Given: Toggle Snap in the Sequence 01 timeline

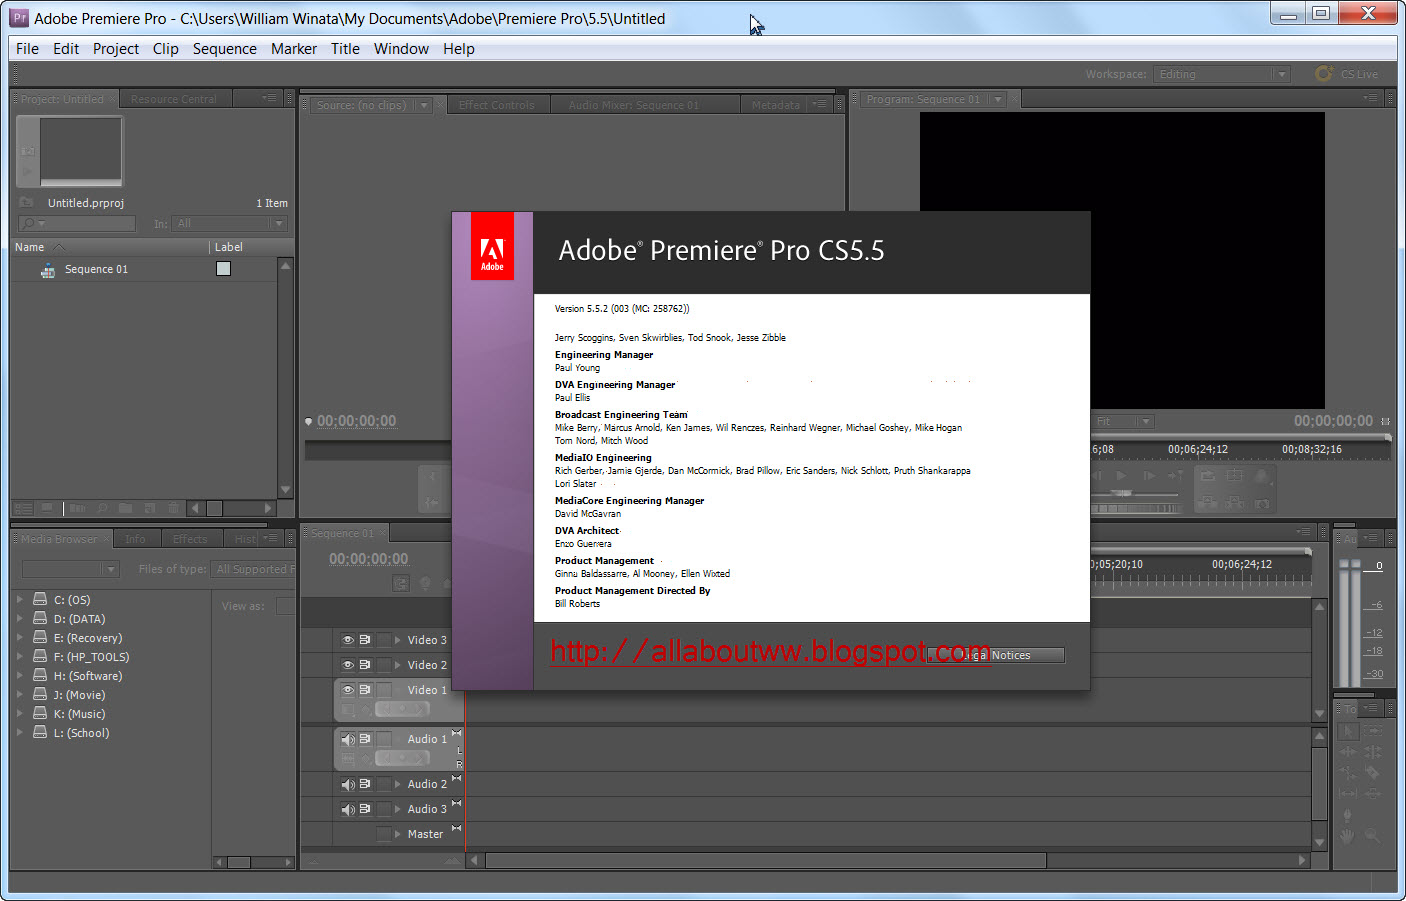Looking at the screenshot, I should pyautogui.click(x=401, y=583).
